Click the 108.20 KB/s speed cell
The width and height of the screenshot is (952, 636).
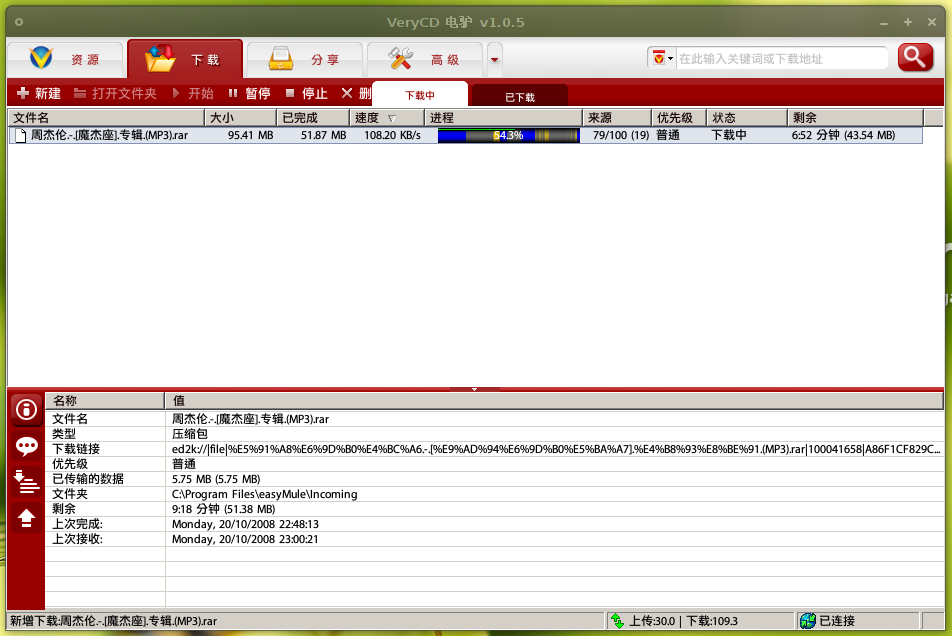392,135
